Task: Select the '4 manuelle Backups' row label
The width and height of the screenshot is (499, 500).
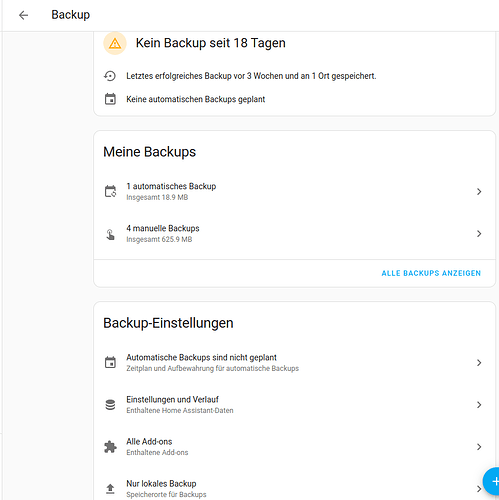Action: (163, 228)
